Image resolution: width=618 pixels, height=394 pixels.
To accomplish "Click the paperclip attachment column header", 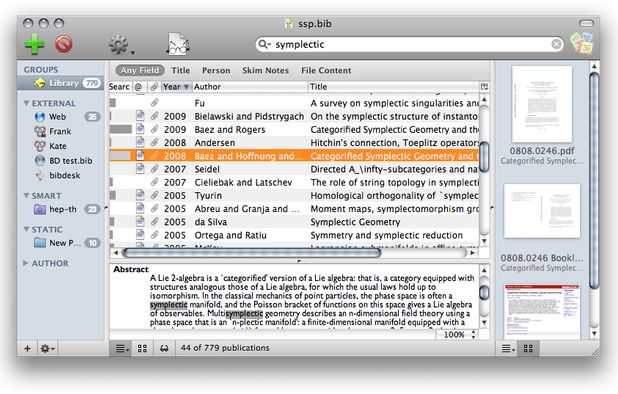I will point(154,87).
